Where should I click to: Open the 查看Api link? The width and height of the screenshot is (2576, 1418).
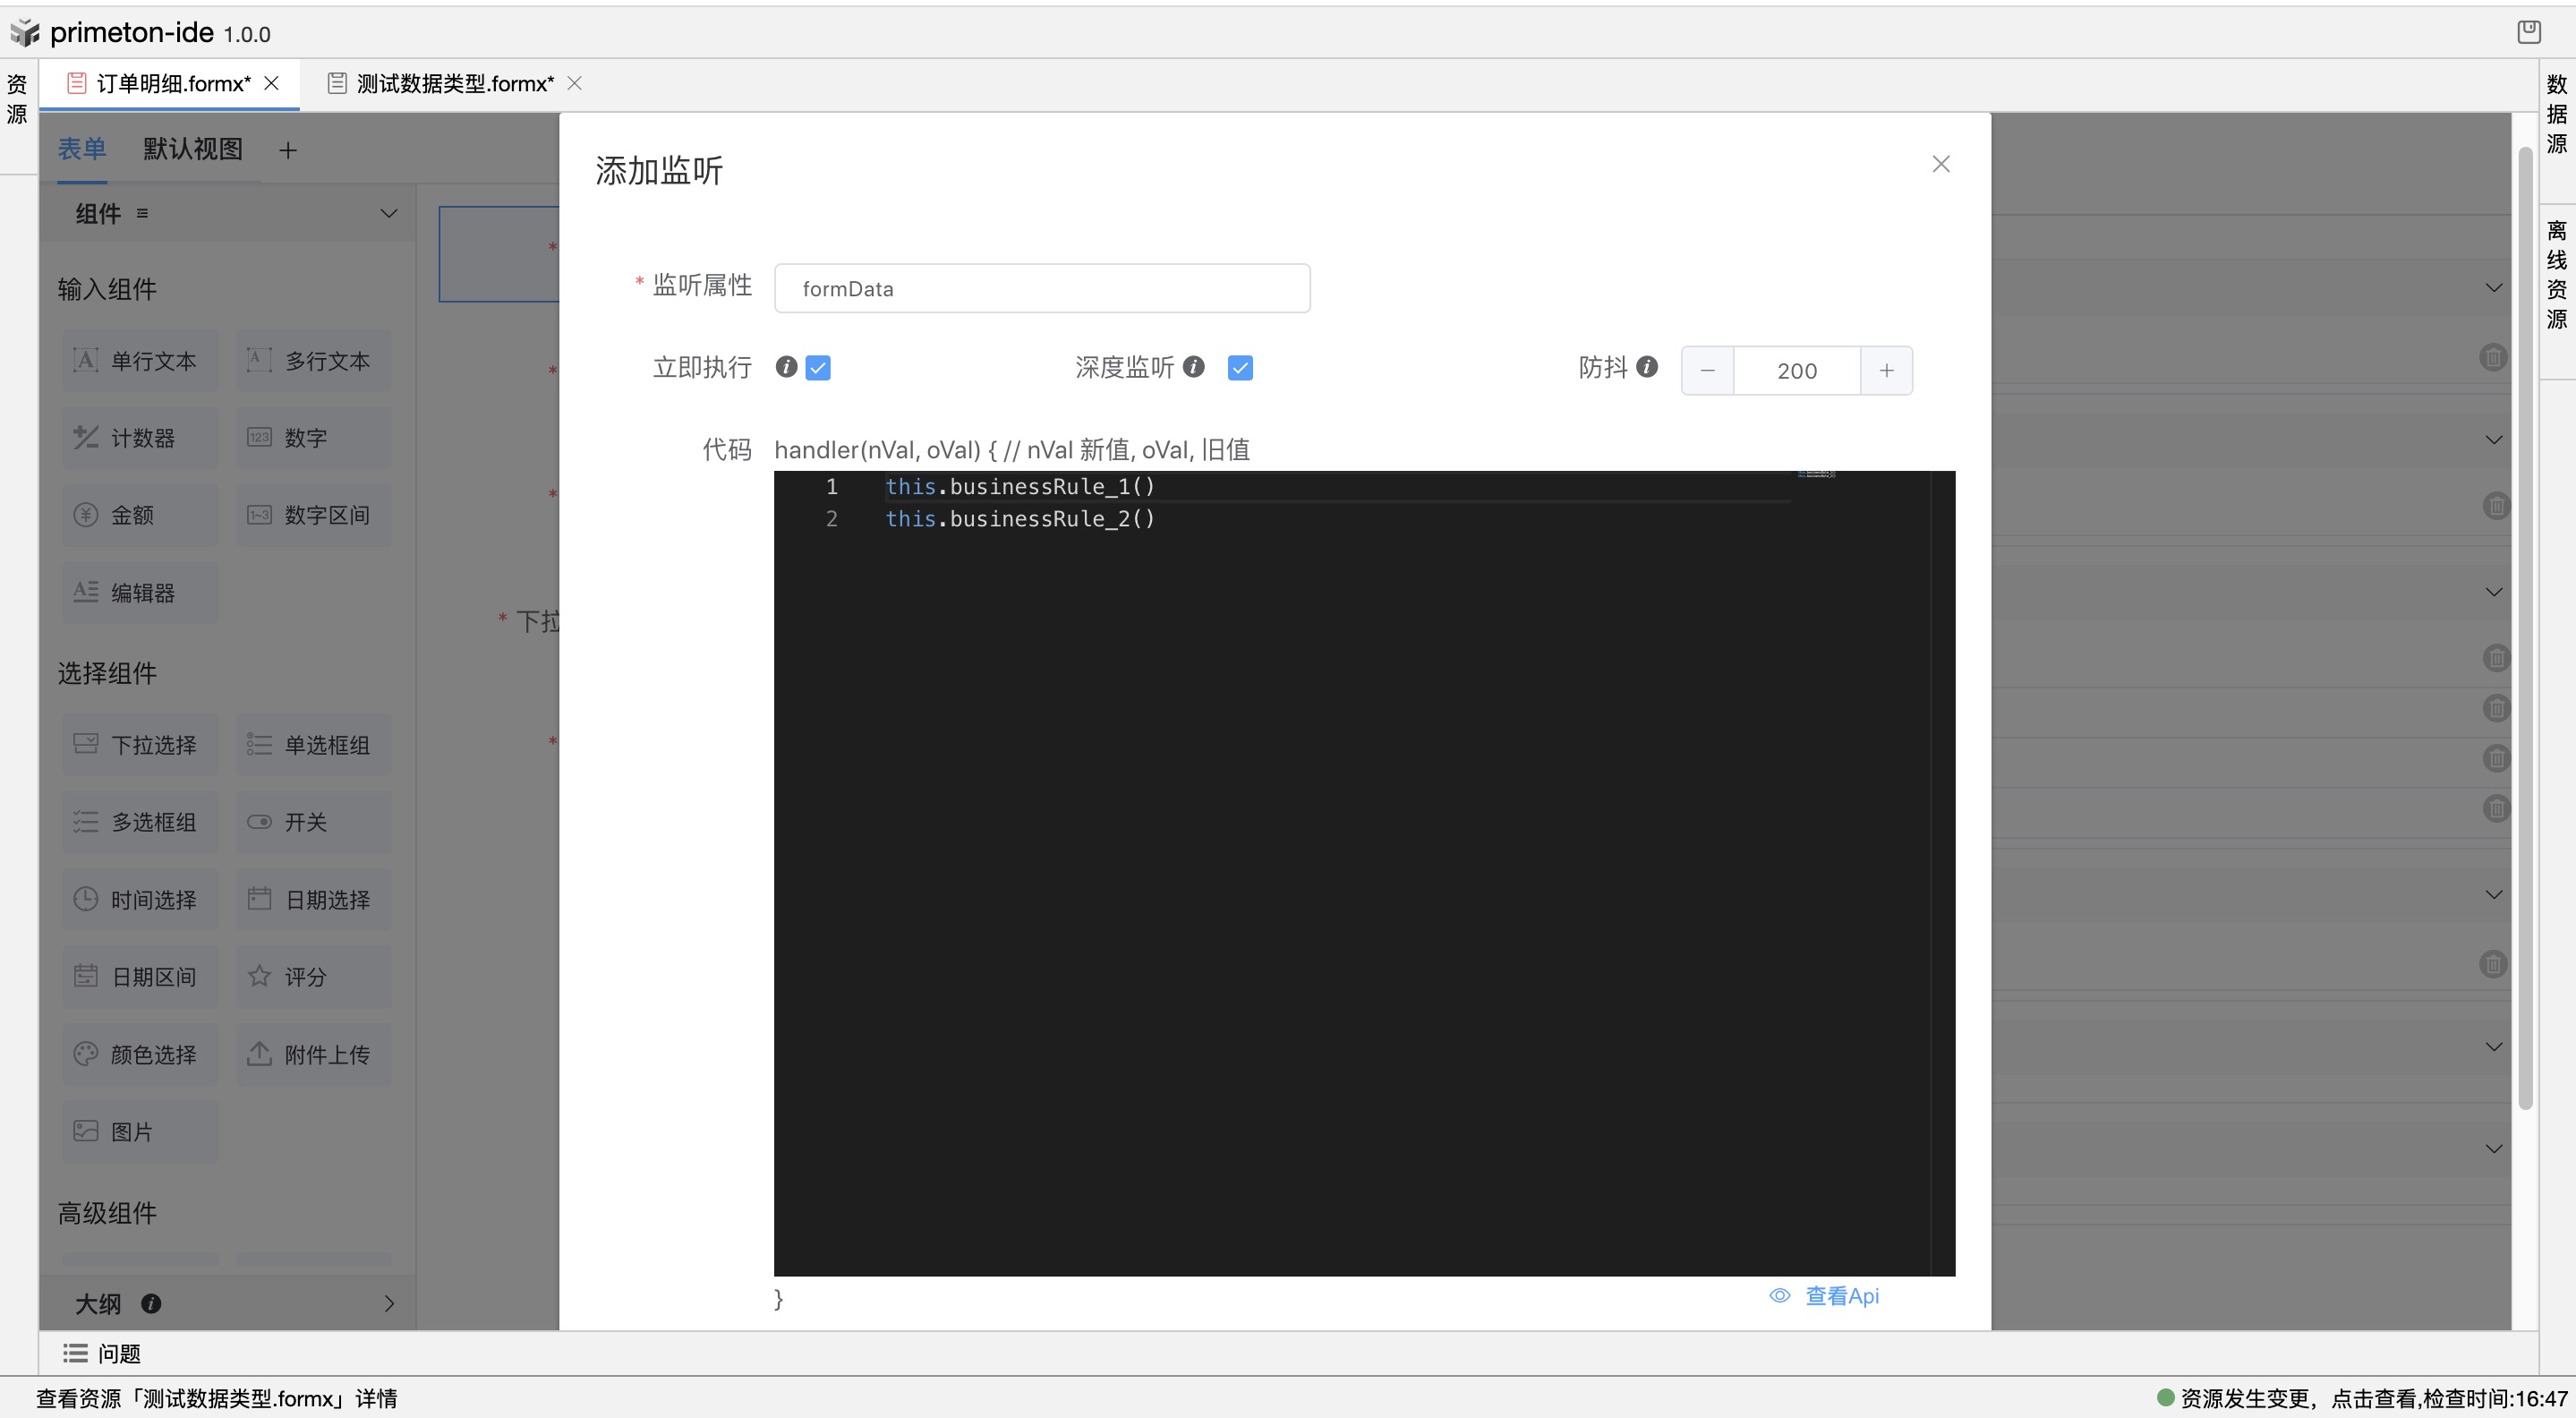(x=1841, y=1295)
